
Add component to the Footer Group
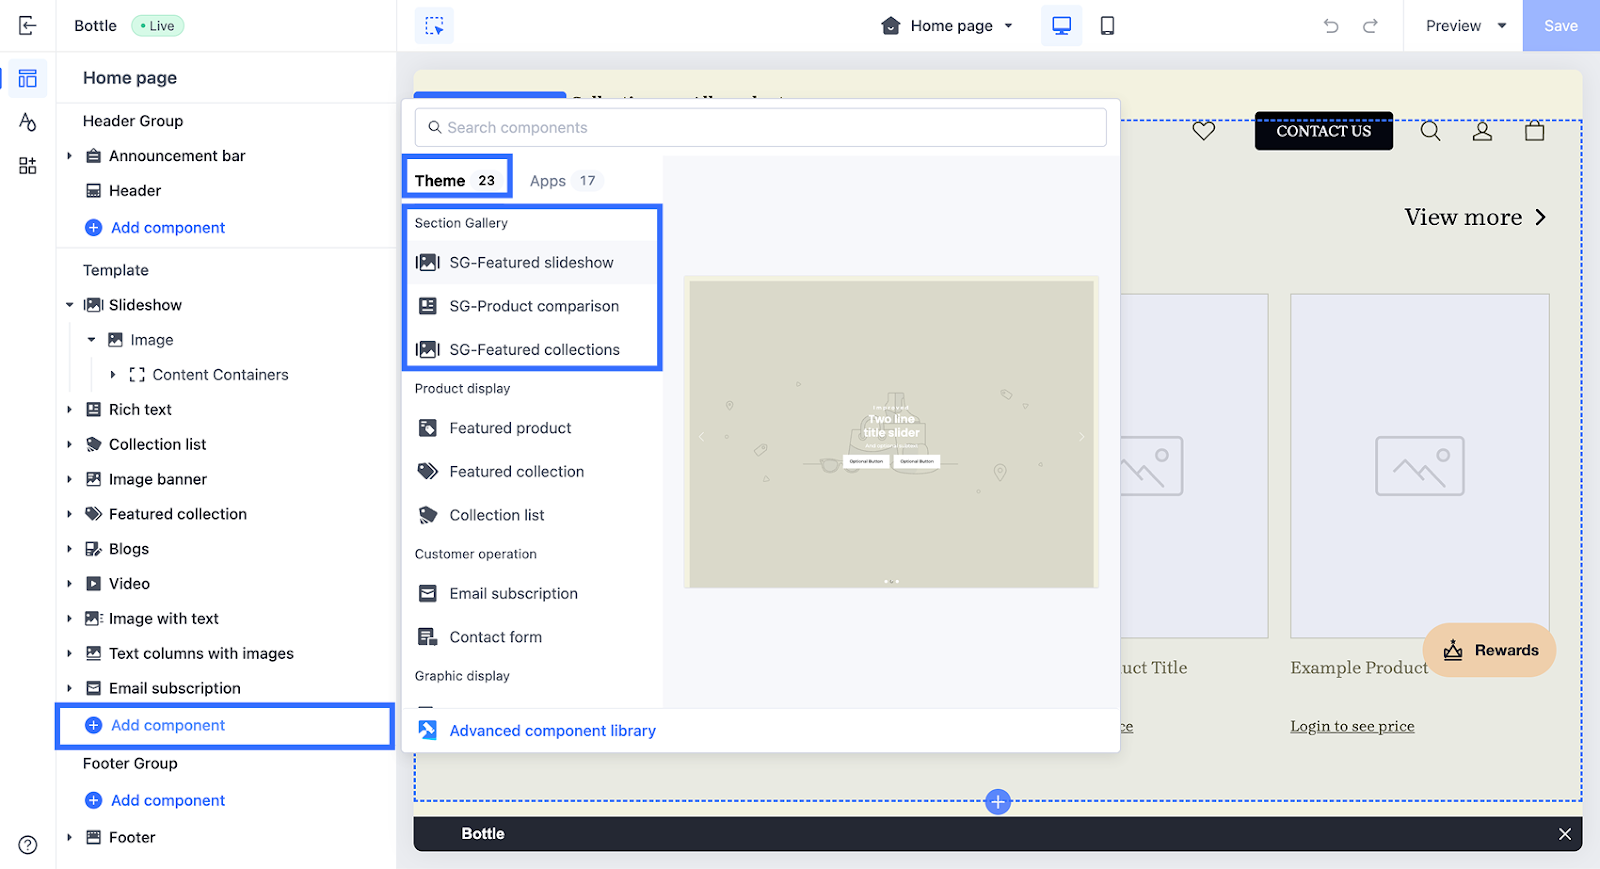coord(156,801)
